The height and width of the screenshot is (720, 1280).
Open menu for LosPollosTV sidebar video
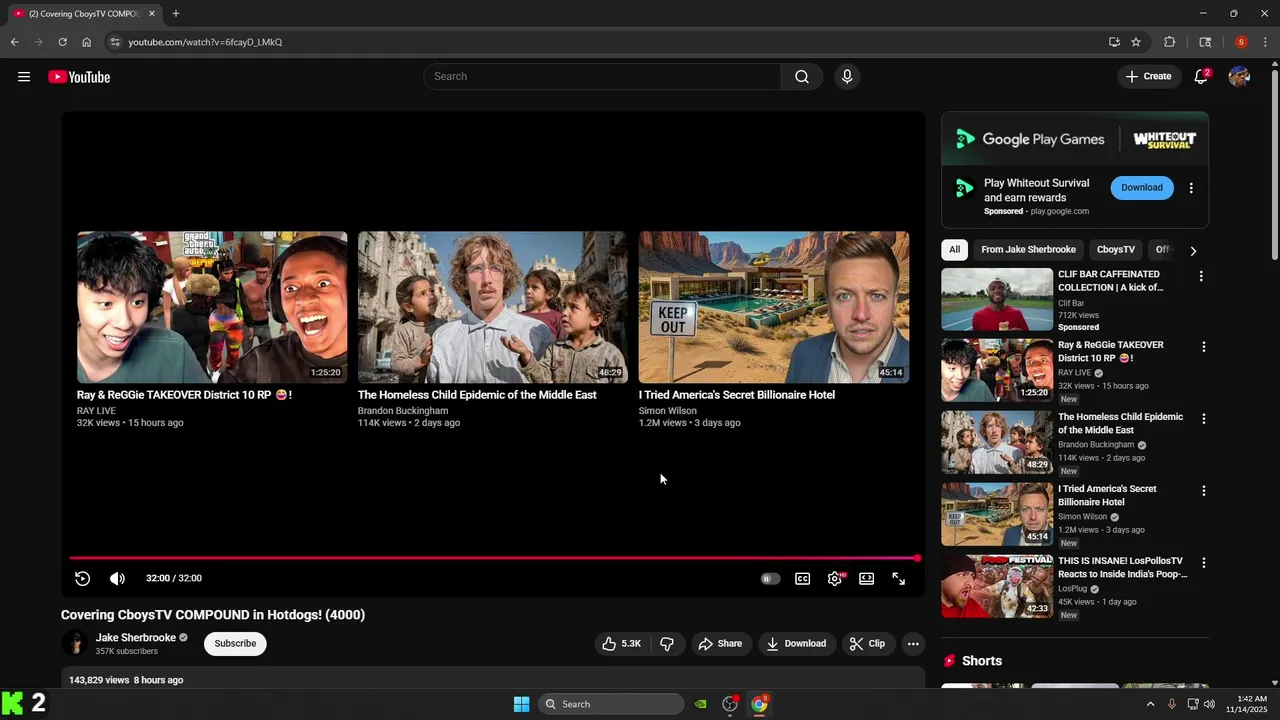1203,563
